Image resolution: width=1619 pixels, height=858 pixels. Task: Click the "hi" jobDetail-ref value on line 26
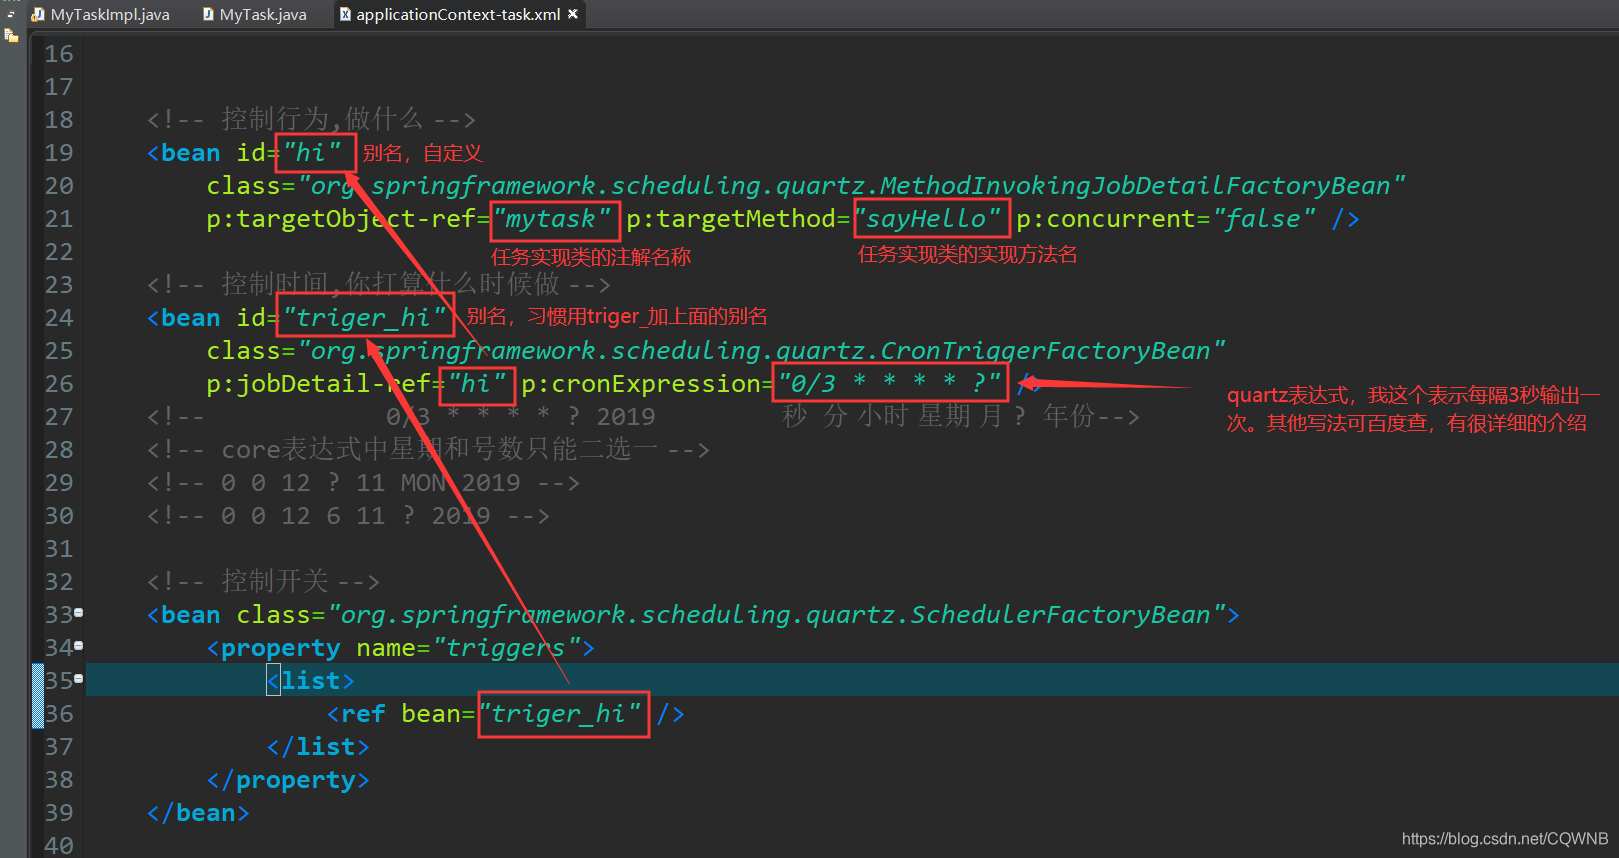click(477, 384)
